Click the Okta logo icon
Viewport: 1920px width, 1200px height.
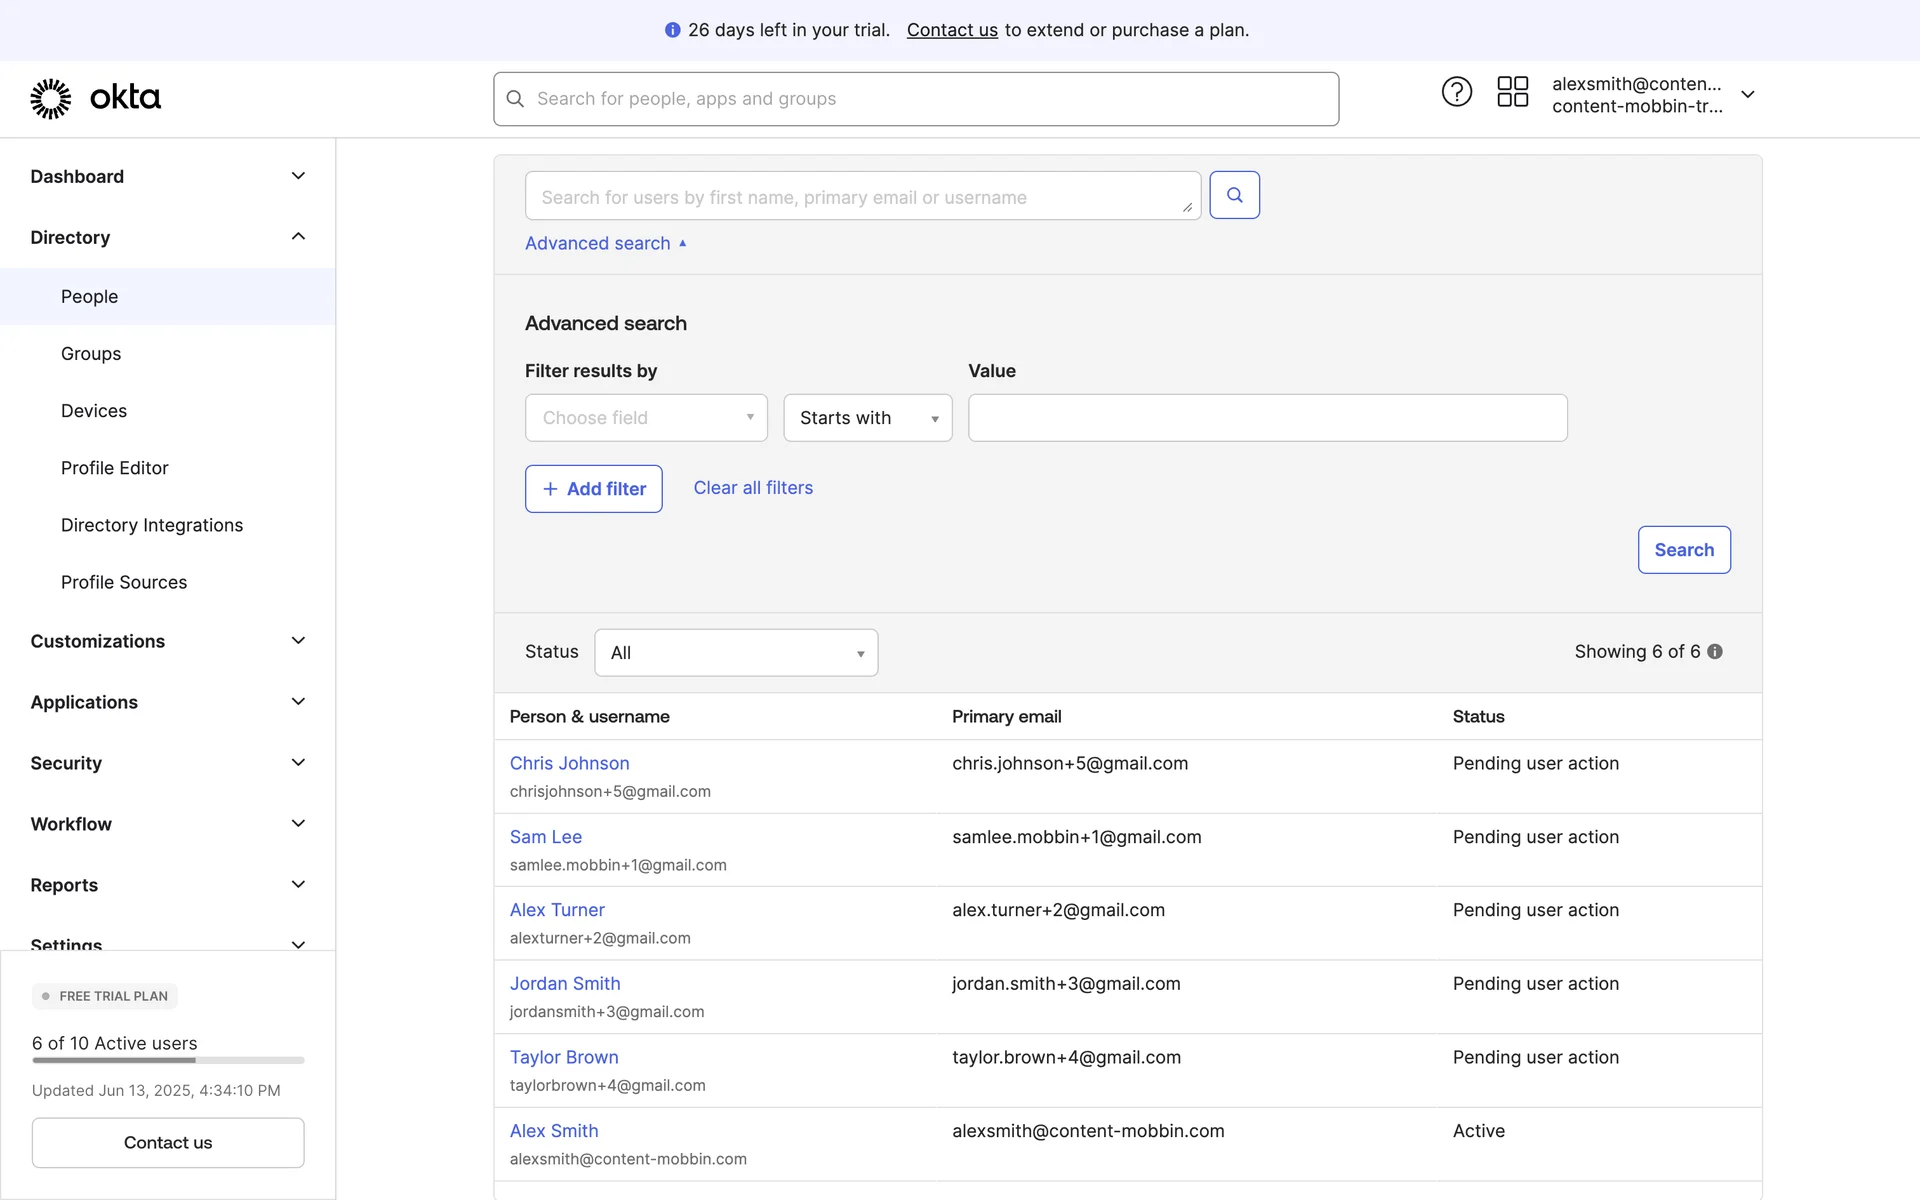point(50,98)
